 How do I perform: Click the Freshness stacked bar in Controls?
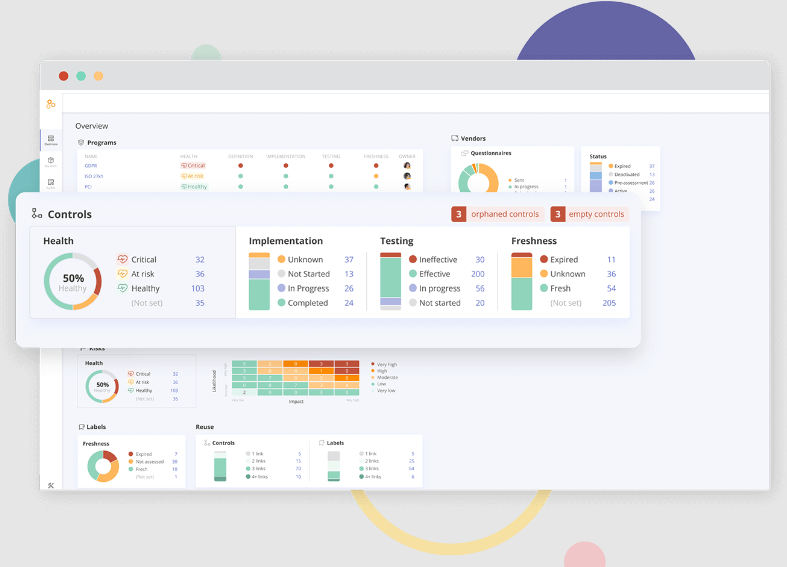521,281
